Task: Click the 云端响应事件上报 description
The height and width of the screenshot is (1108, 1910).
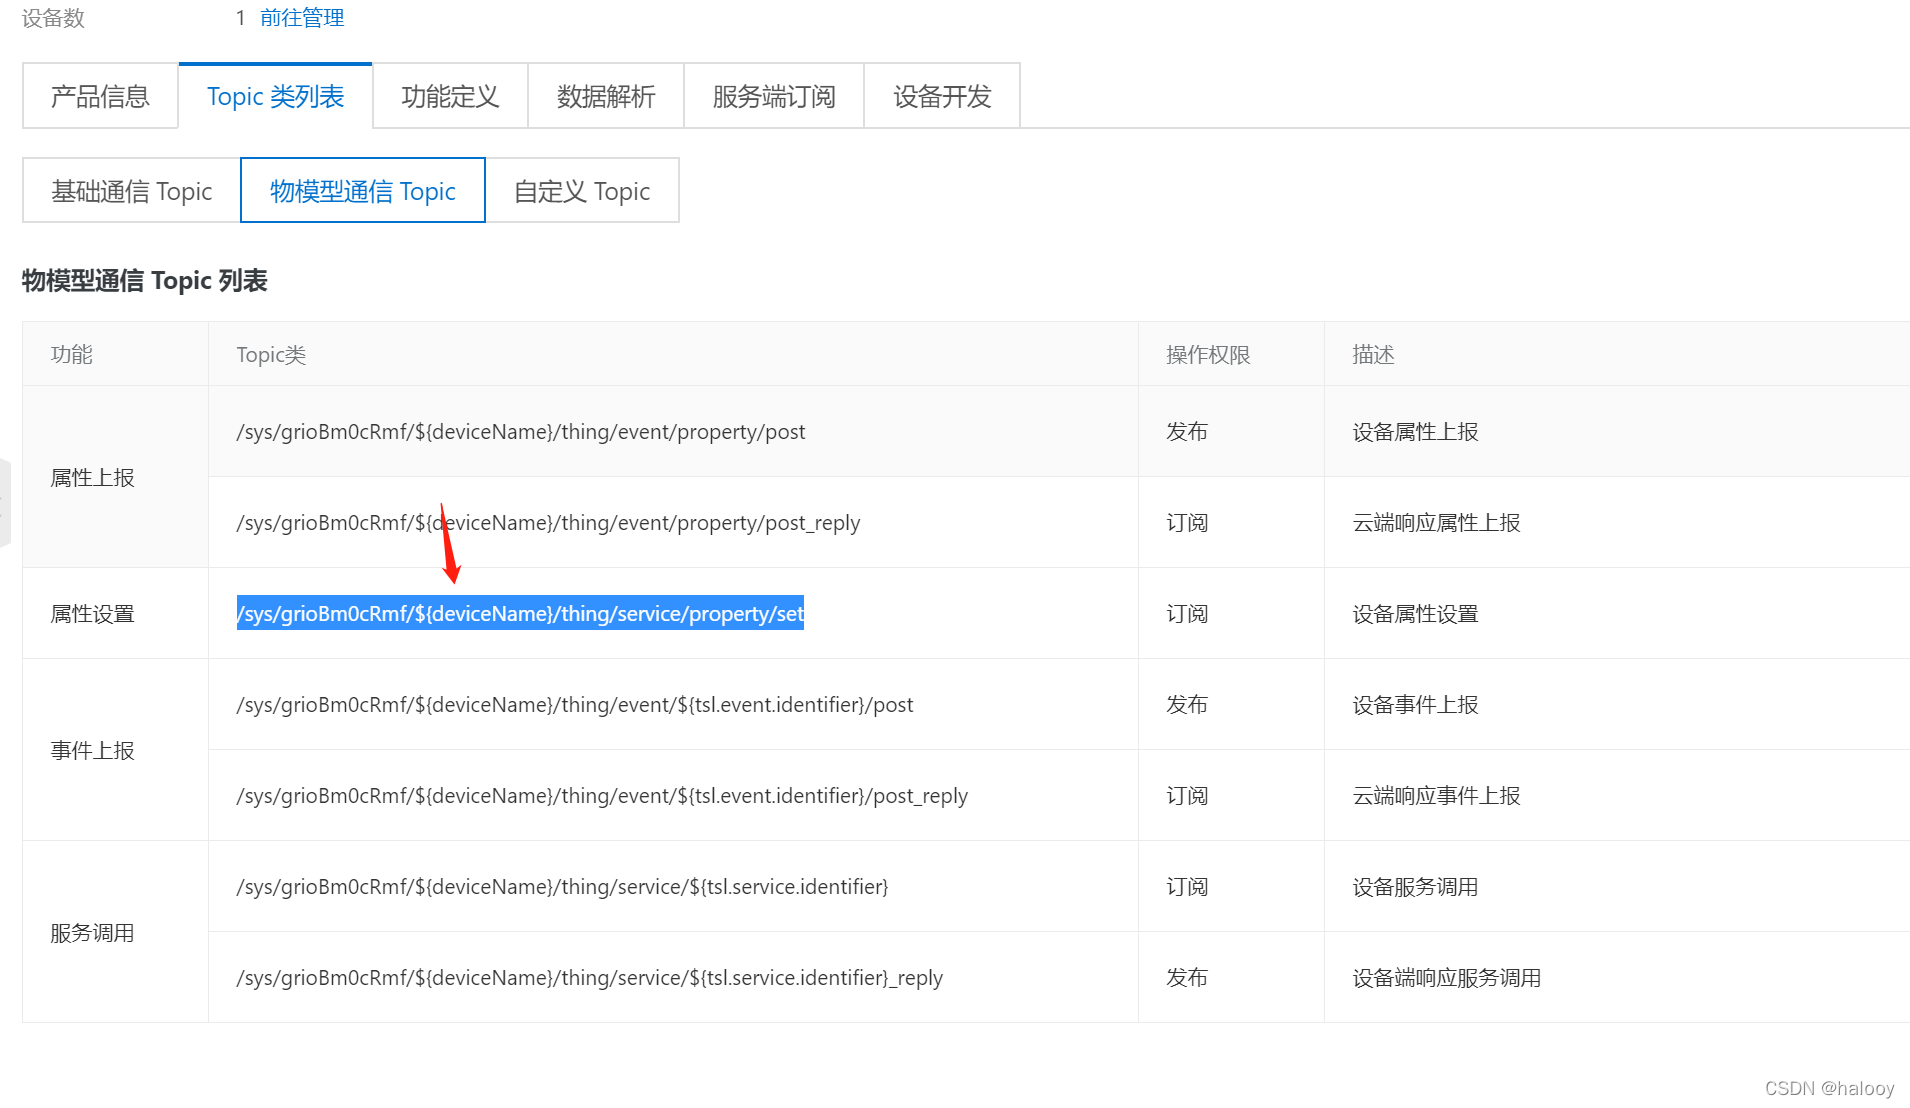Action: pos(1436,795)
